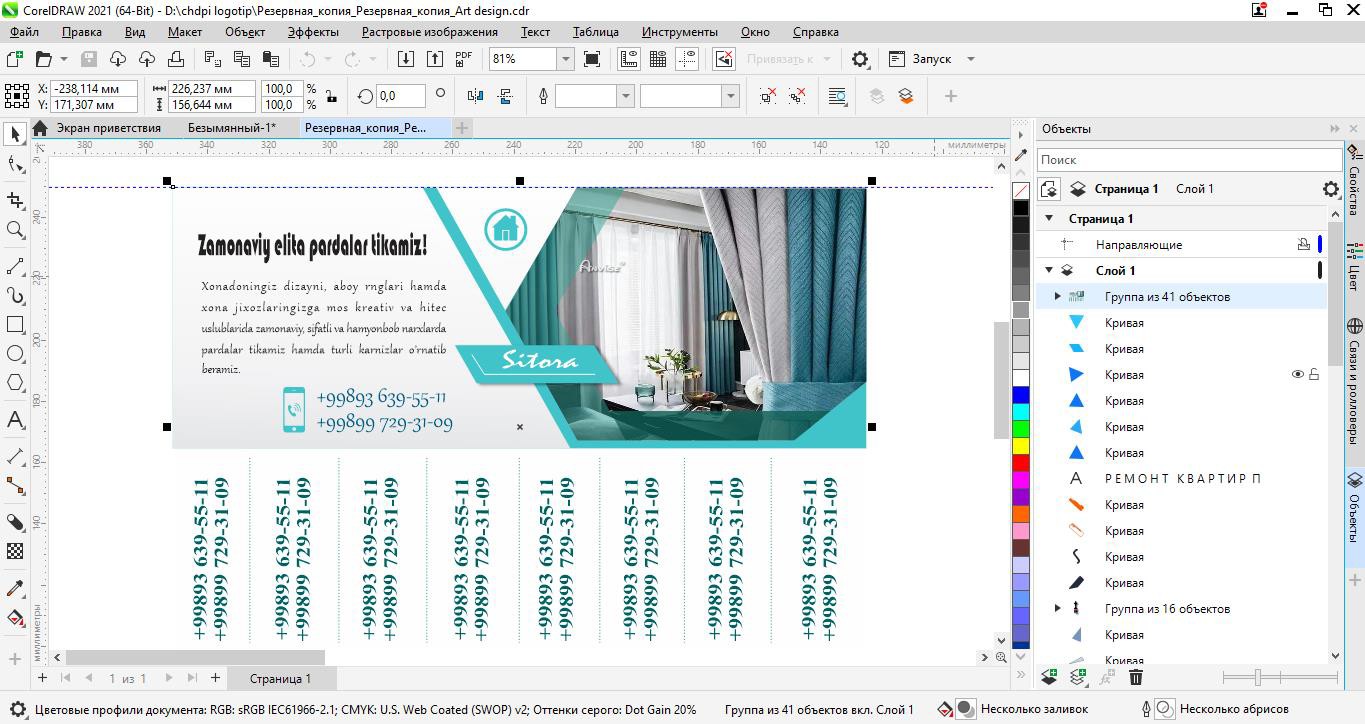The height and width of the screenshot is (724, 1365).
Task: Click X position field -238,114 мм
Action: [x=93, y=88]
